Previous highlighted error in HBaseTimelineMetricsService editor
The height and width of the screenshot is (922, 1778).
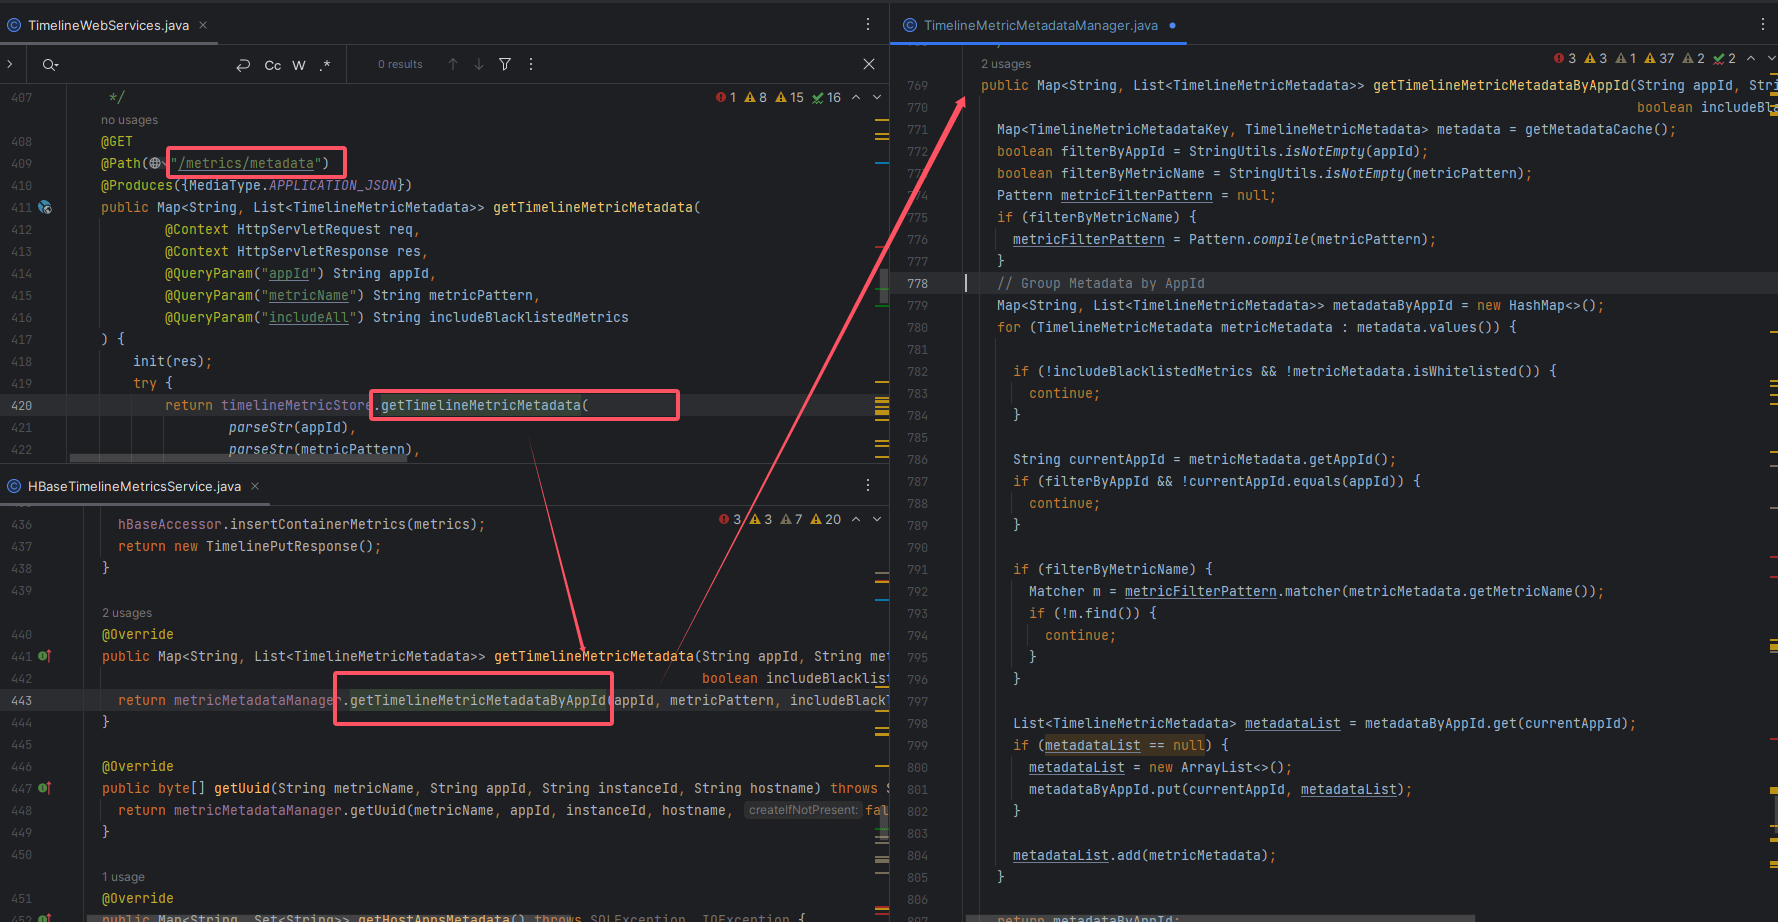(856, 519)
